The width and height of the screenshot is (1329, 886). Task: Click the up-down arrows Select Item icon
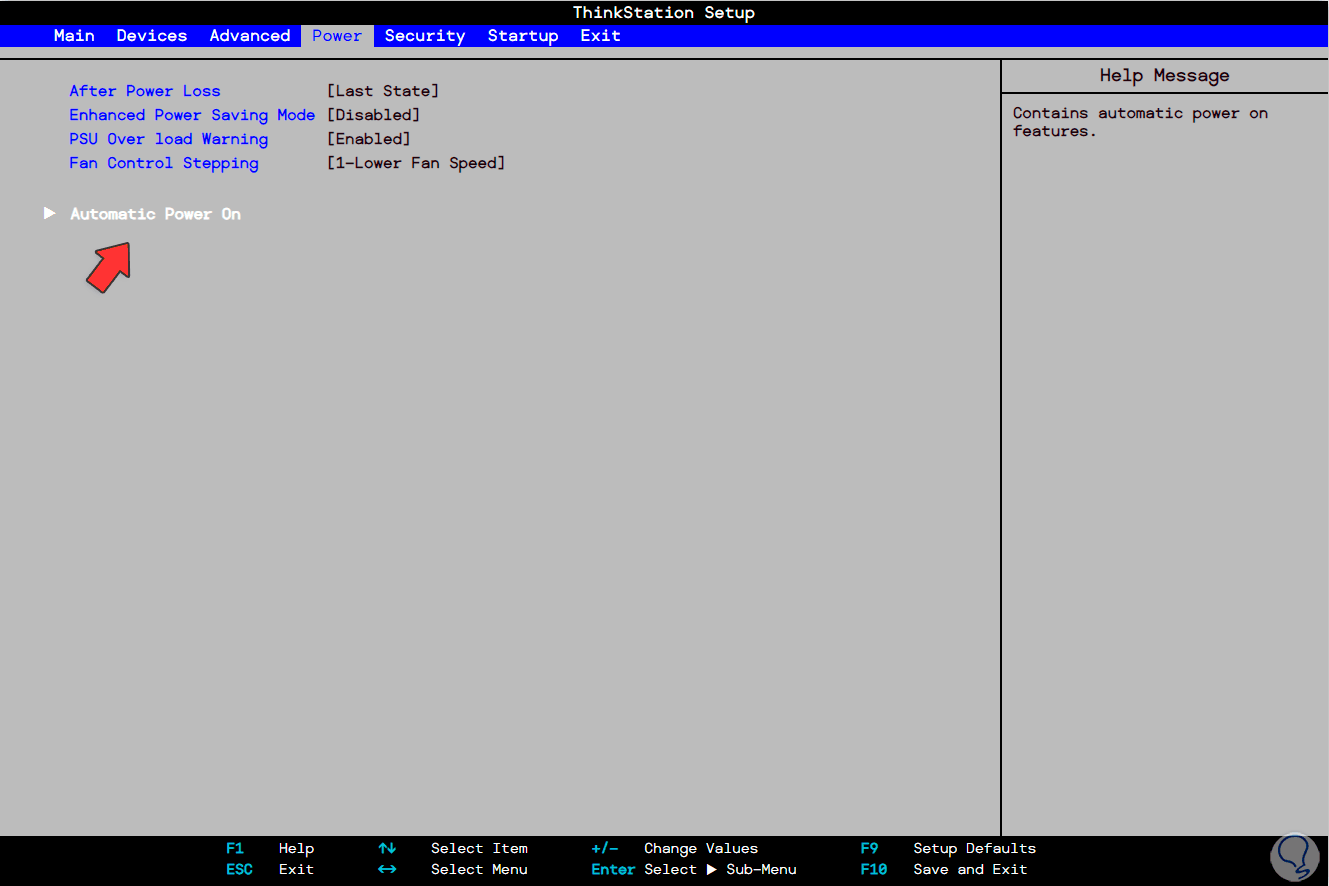[x=387, y=849]
